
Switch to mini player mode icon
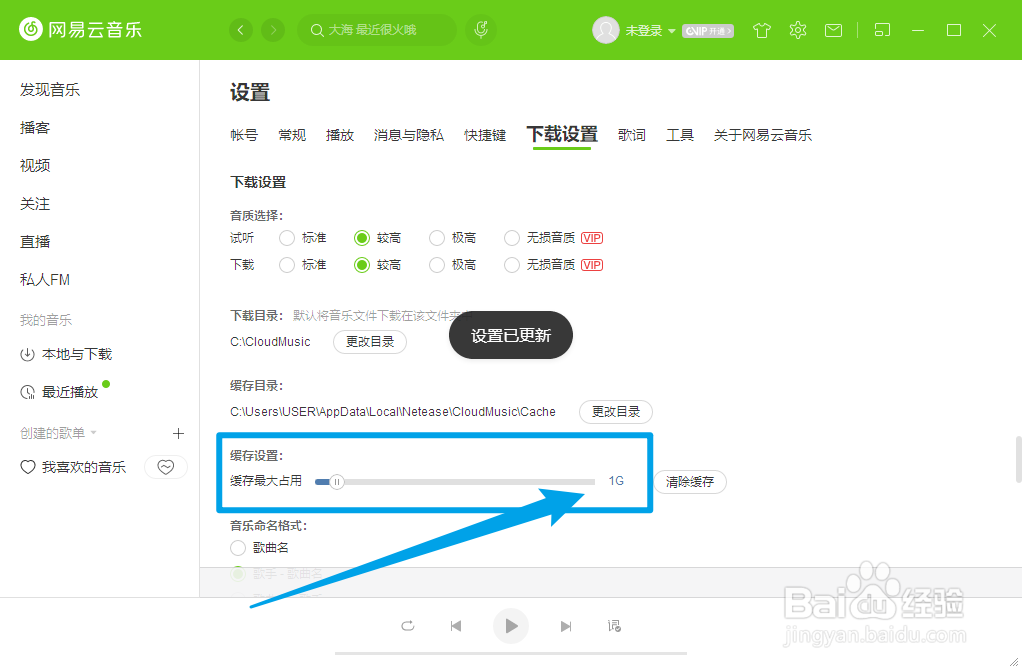pyautogui.click(x=882, y=30)
